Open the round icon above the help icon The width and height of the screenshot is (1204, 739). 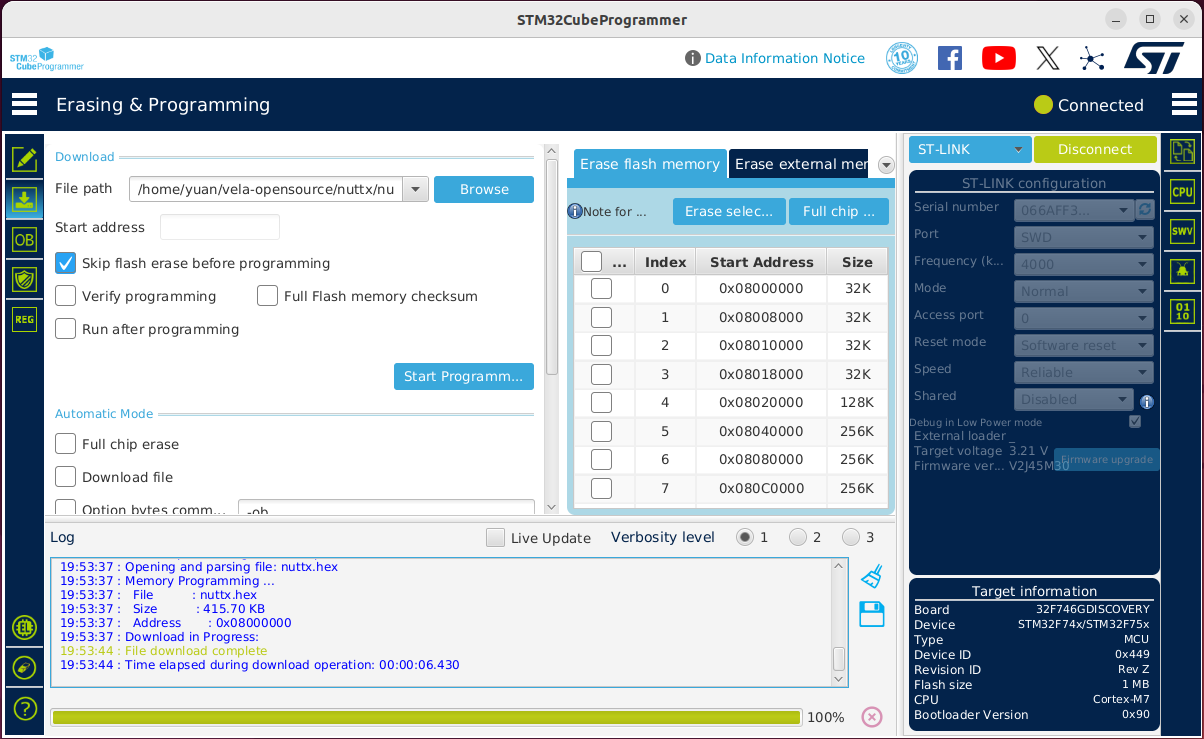tap(24, 667)
